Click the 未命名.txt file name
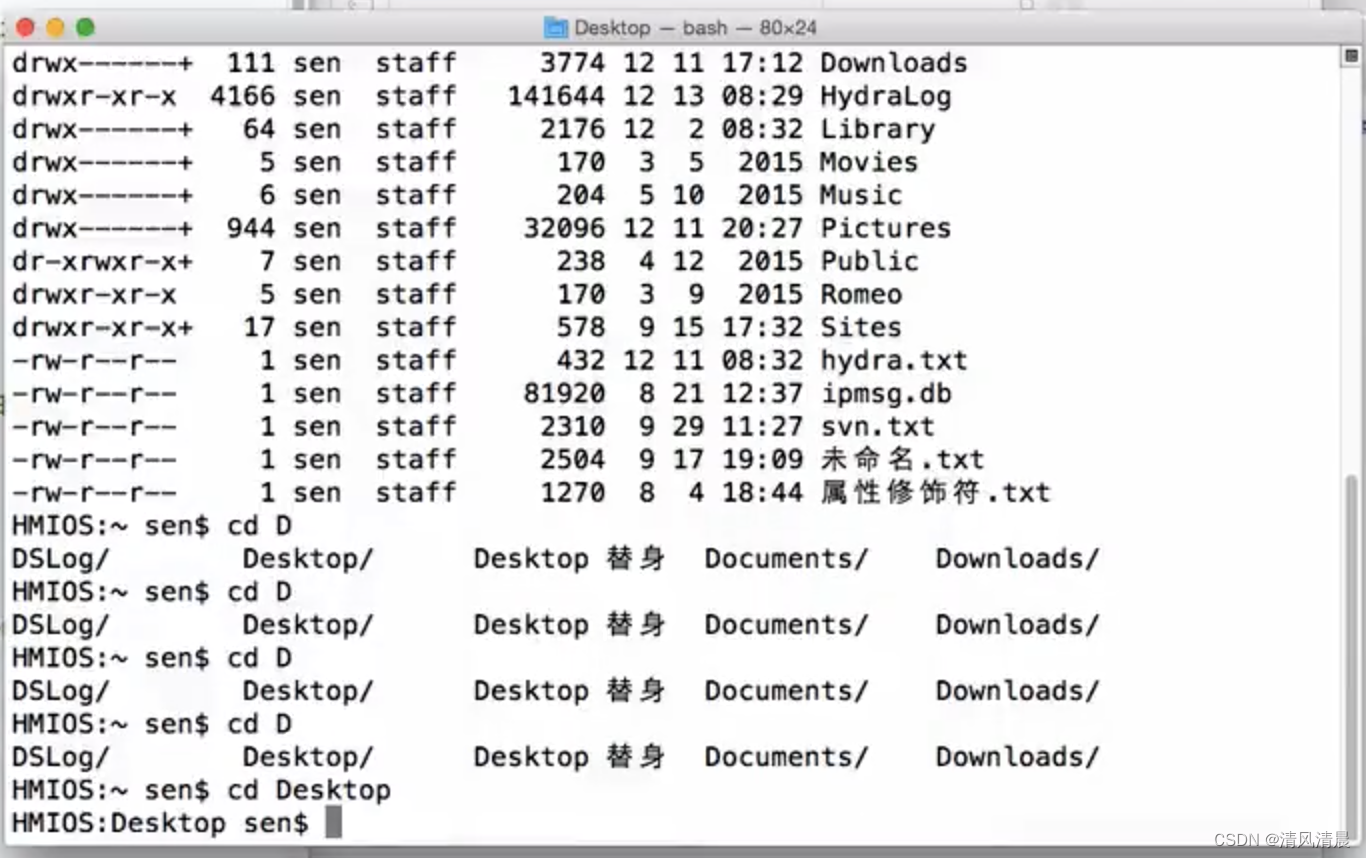1366x858 pixels. coord(903,459)
